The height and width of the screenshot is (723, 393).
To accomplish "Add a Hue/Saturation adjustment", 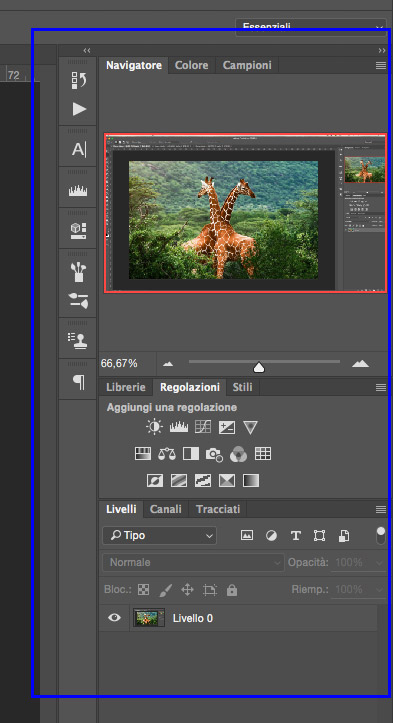I will 143,454.
